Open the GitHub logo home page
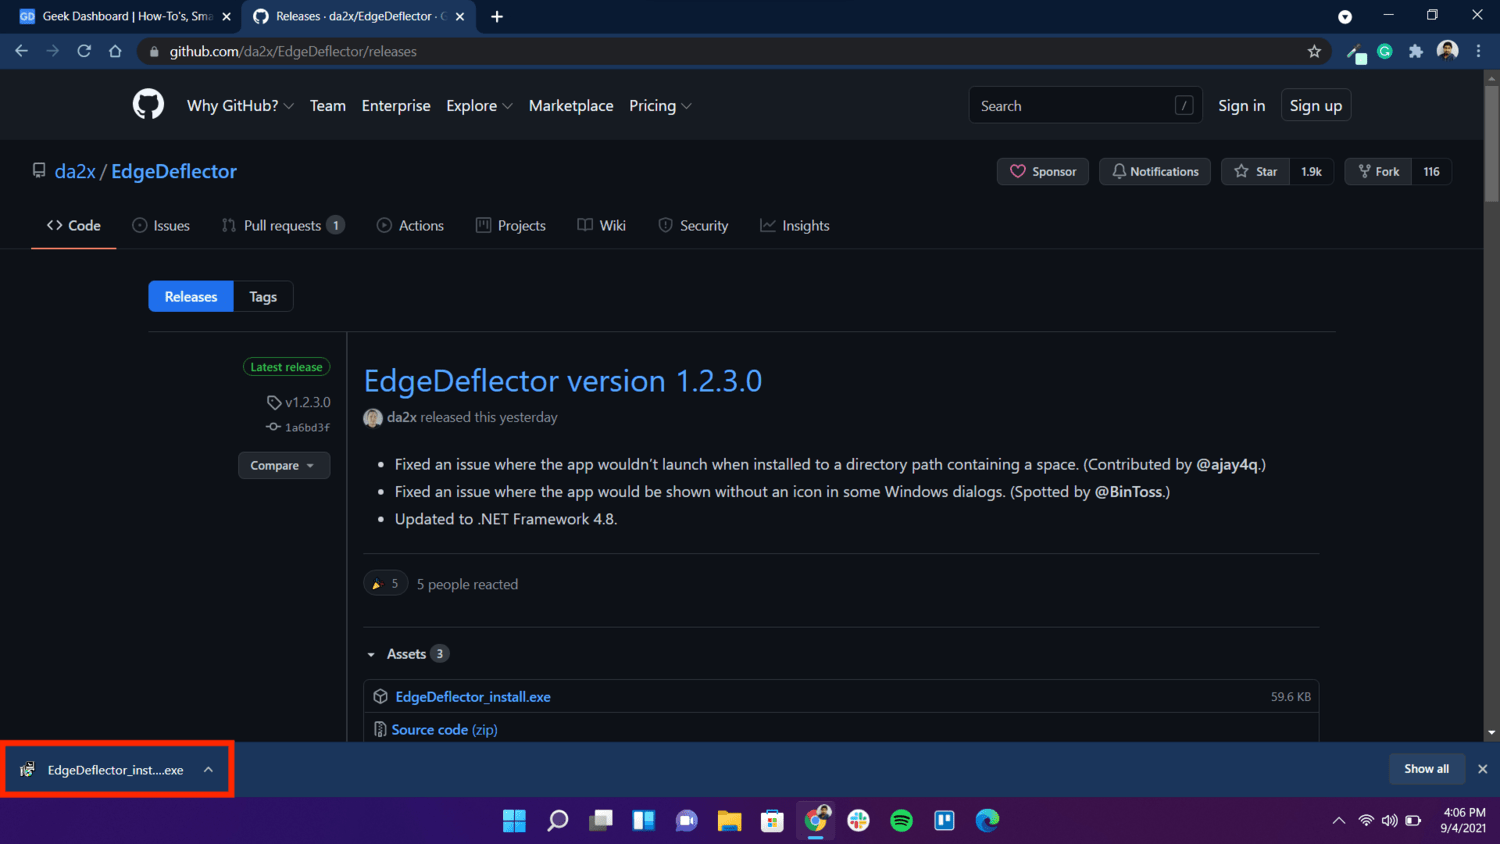The image size is (1500, 844). pyautogui.click(x=148, y=104)
